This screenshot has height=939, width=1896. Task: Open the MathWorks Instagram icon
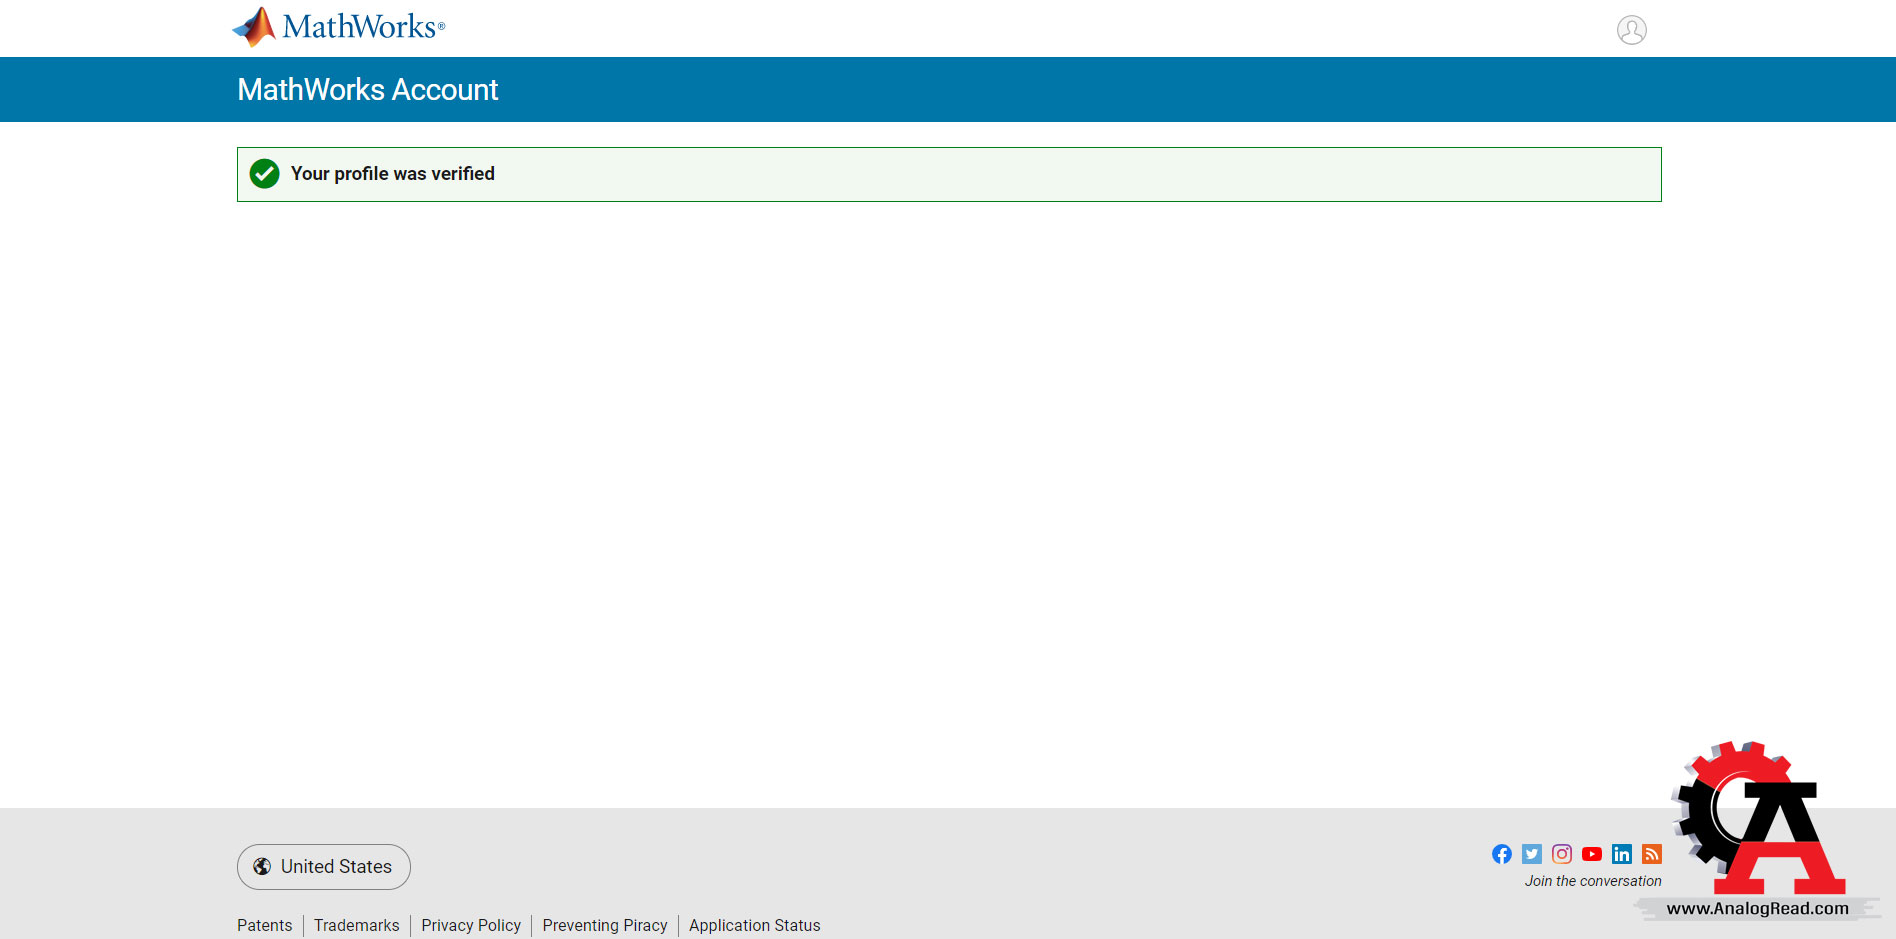[x=1562, y=854]
